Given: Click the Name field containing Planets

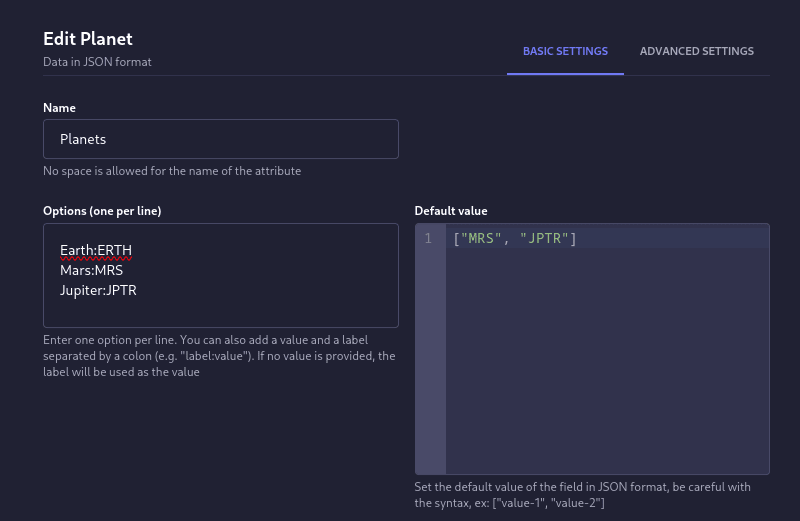Looking at the screenshot, I should 221,139.
